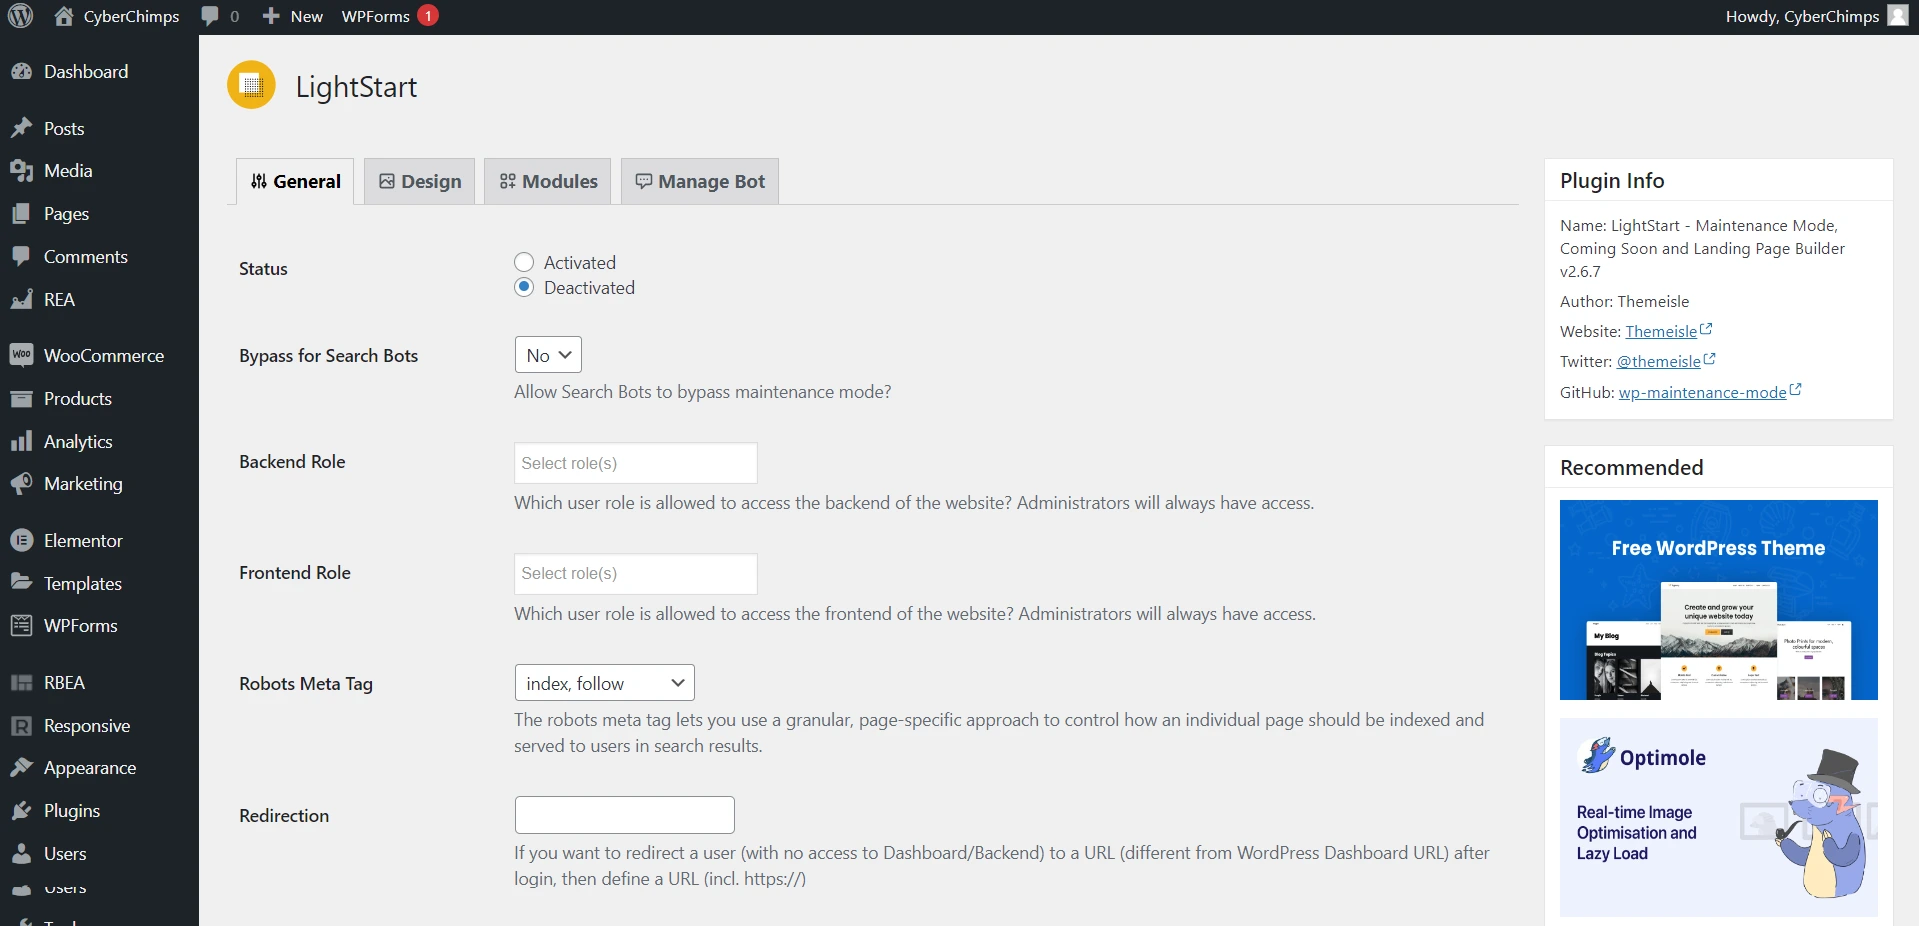Click the CyberChimps home icon

pyautogui.click(x=64, y=16)
